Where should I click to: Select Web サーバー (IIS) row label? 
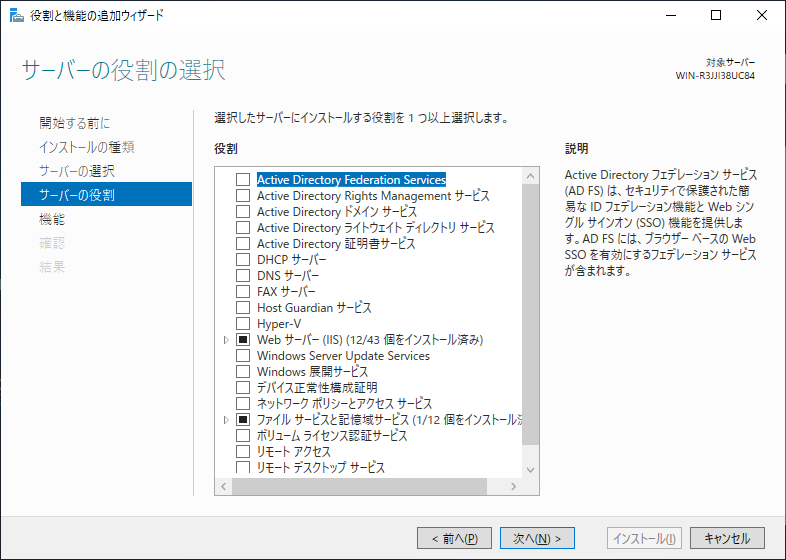click(x=370, y=340)
